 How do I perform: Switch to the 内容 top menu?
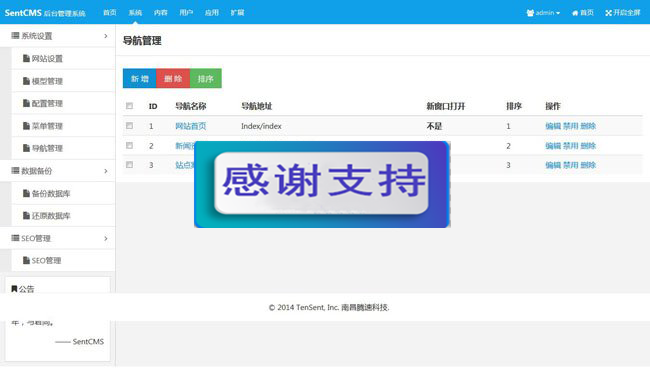161,13
